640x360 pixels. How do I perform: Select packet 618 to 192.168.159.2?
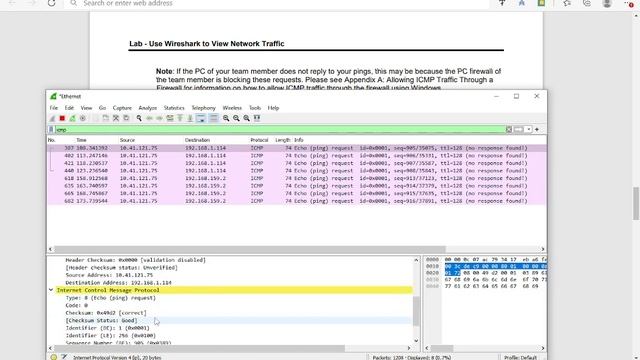[297, 178]
